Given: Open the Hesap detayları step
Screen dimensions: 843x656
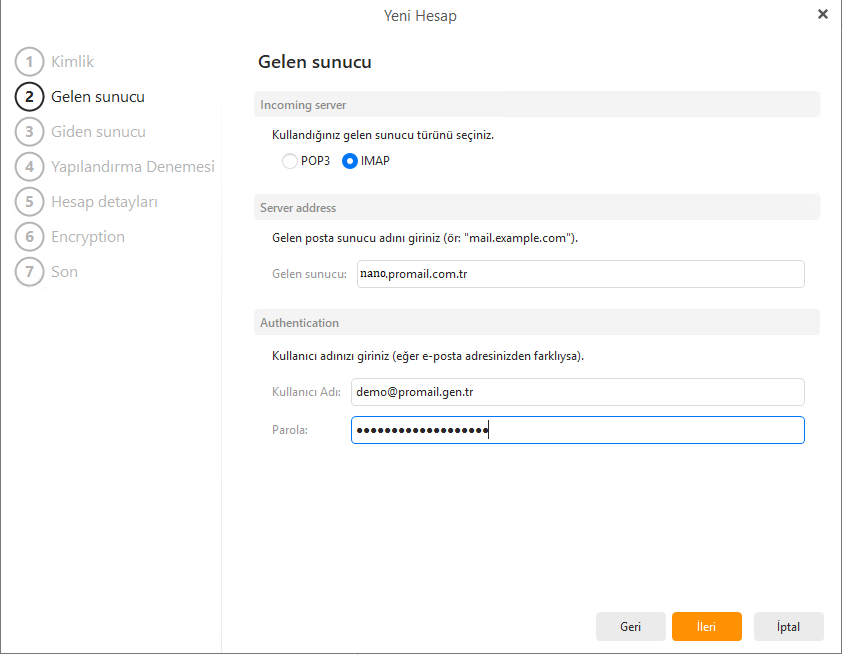Looking at the screenshot, I should pyautogui.click(x=104, y=202).
